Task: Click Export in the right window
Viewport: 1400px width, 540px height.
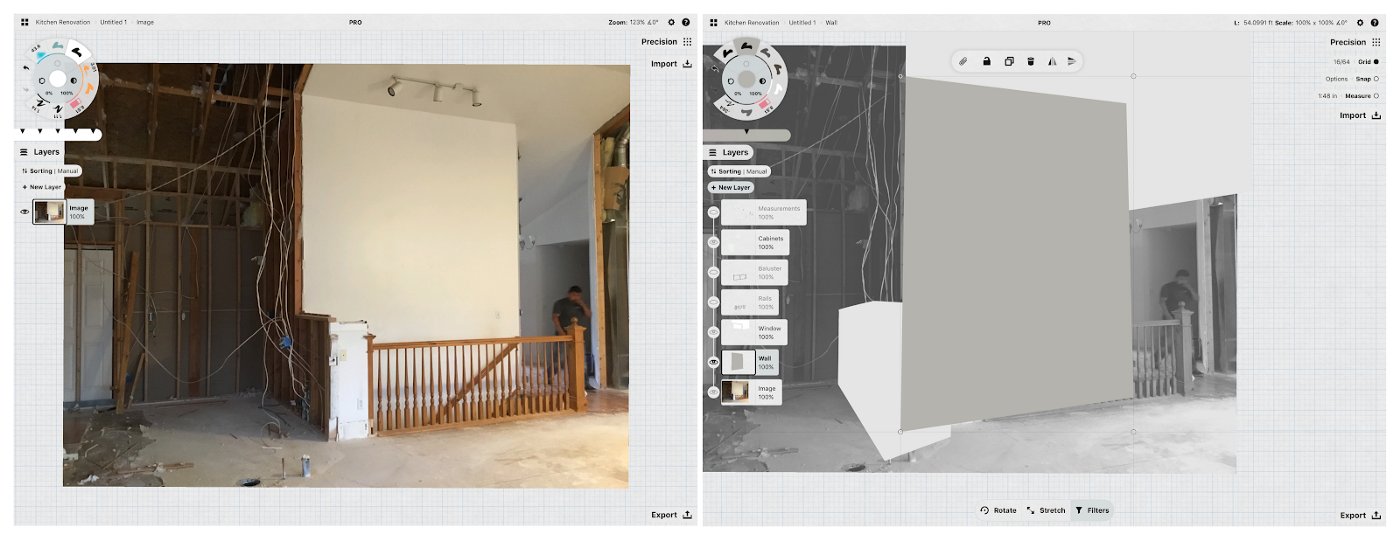Action: [1360, 516]
